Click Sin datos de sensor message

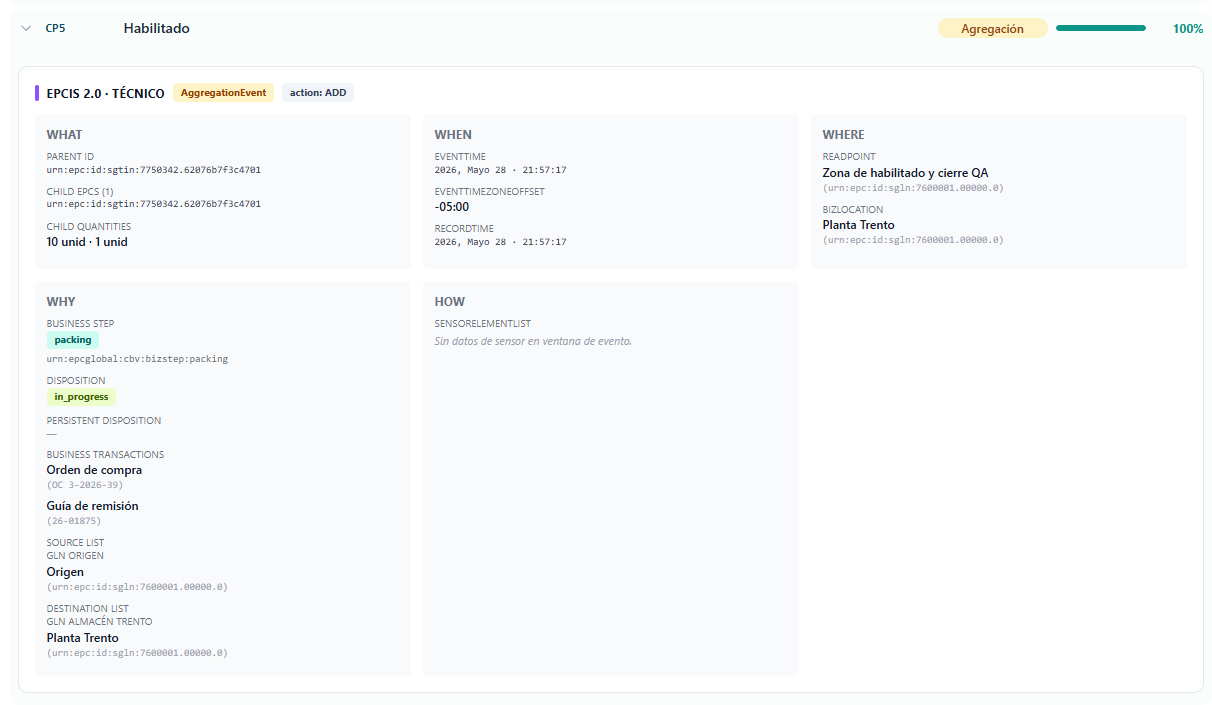point(533,342)
